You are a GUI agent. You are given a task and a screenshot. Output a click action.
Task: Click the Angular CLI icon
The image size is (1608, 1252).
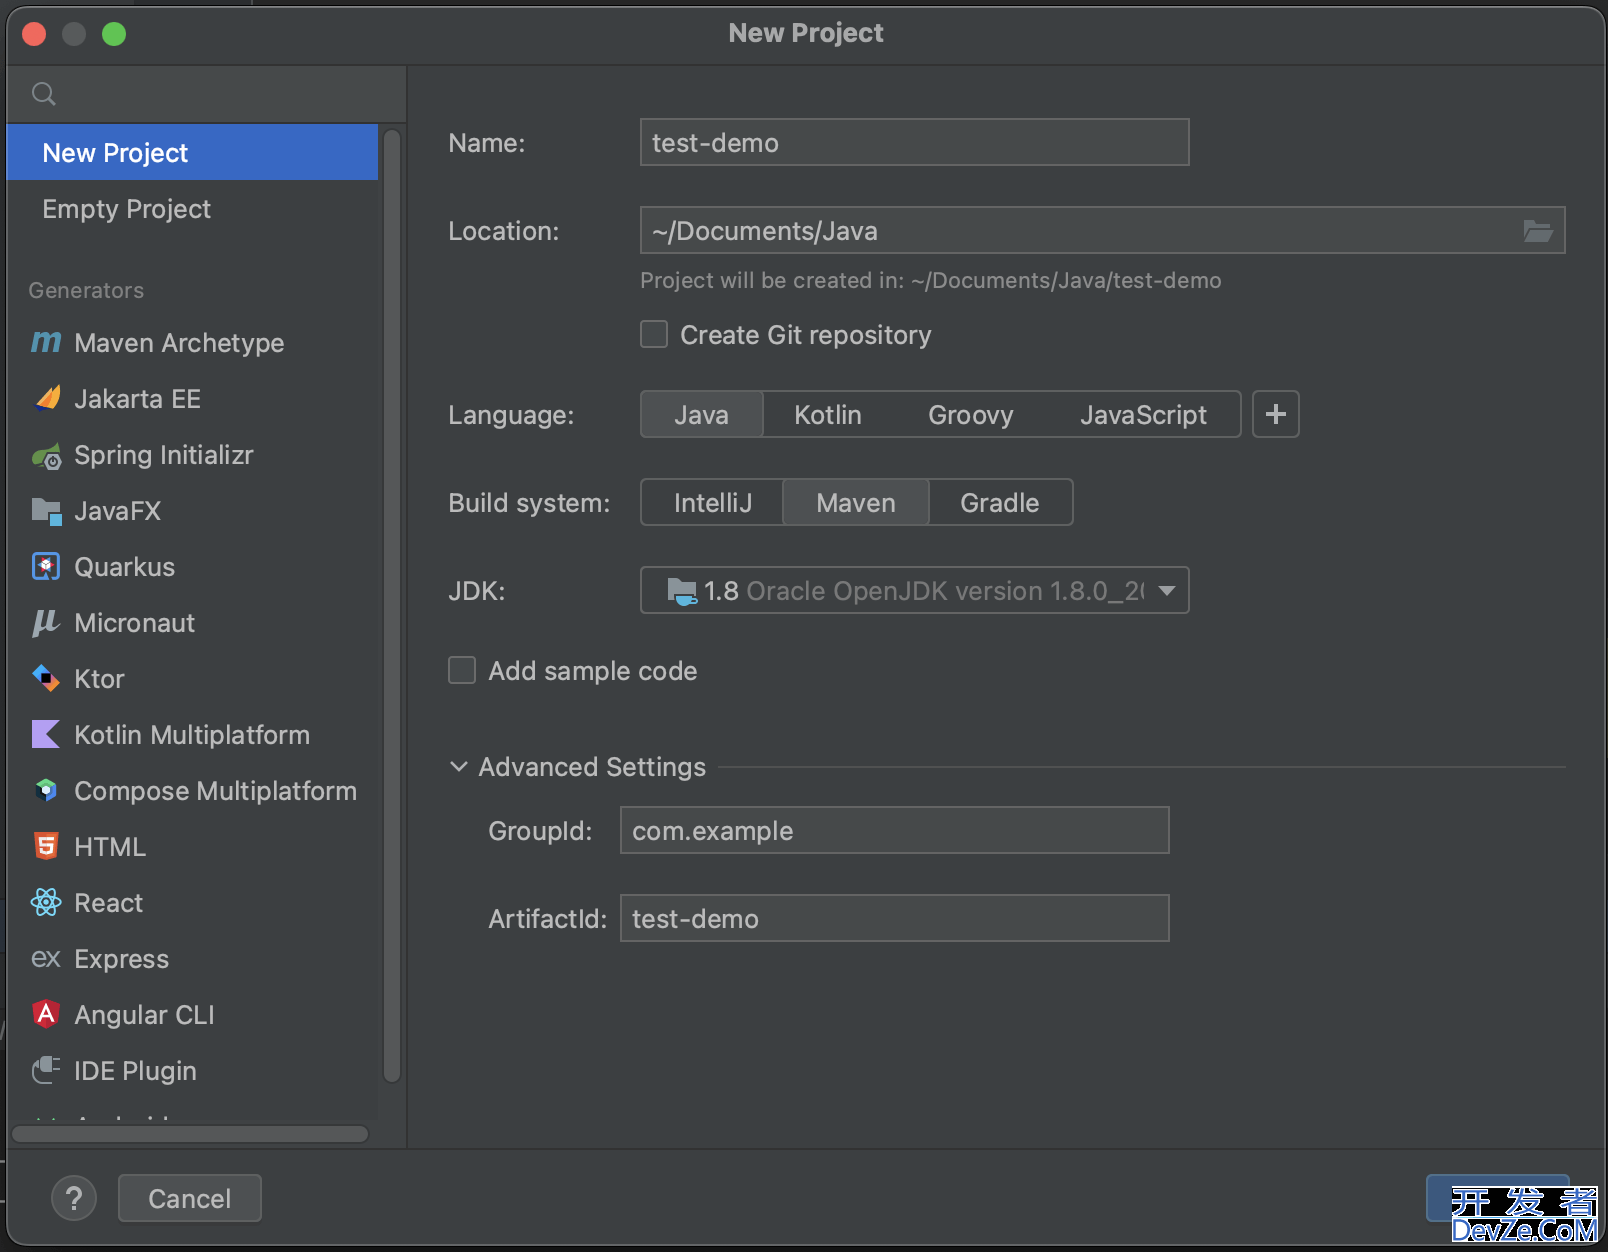click(x=46, y=1014)
